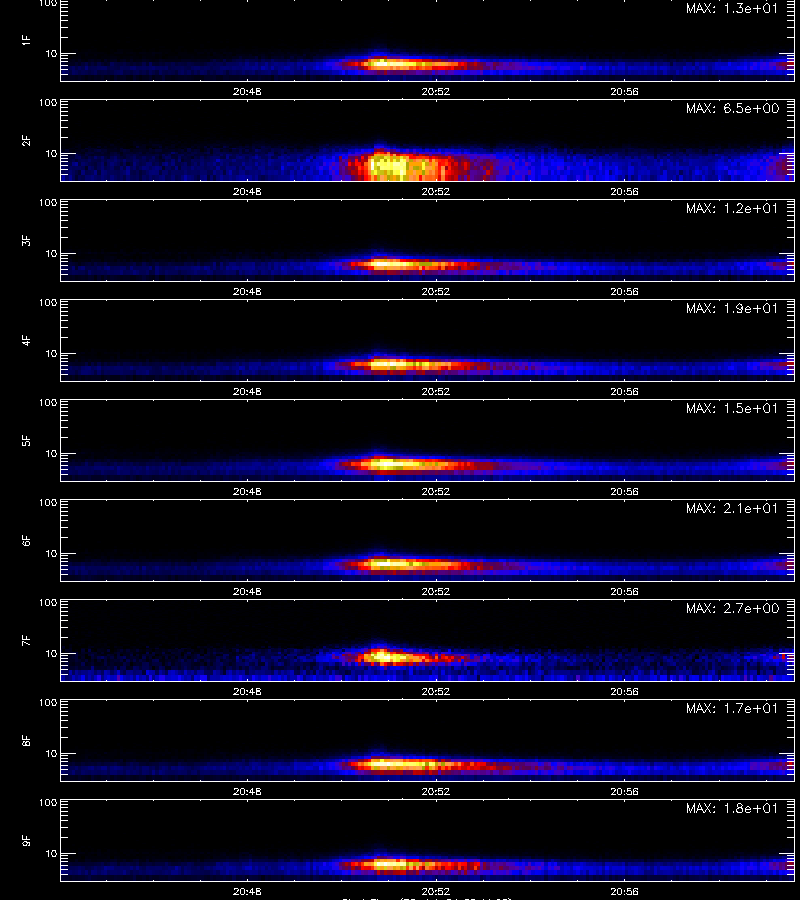This screenshot has height=900, width=800.
Task: Select the "MAX: 2.1e+01" readout
Action: pos(732,509)
